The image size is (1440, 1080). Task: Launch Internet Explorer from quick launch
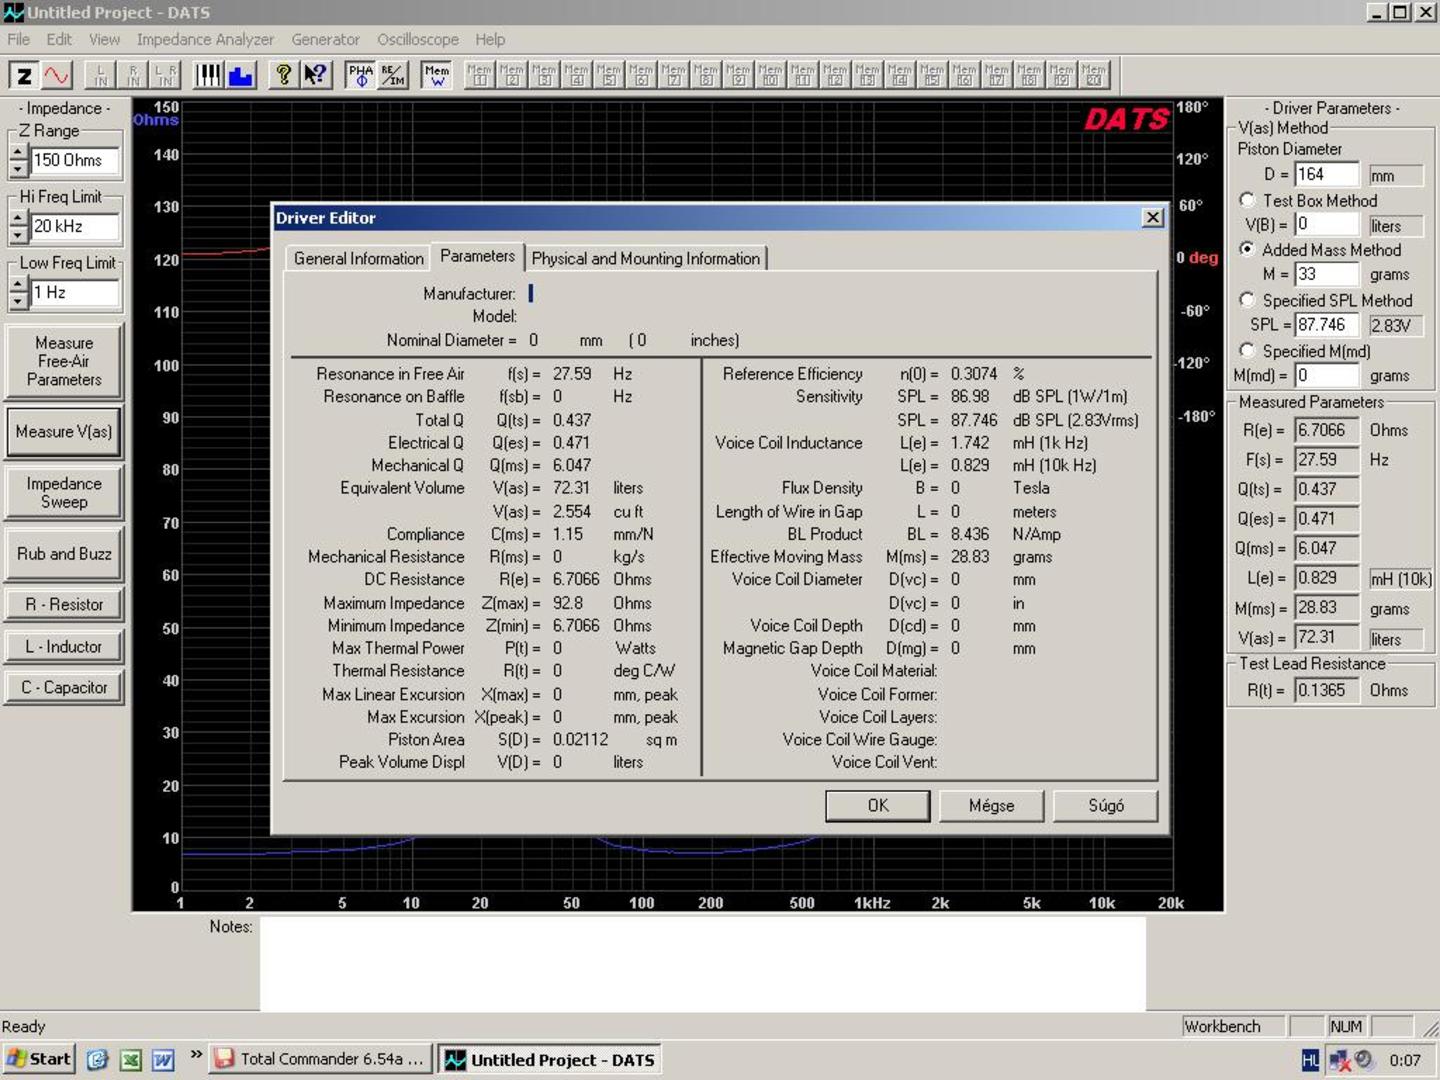pyautogui.click(x=97, y=1060)
